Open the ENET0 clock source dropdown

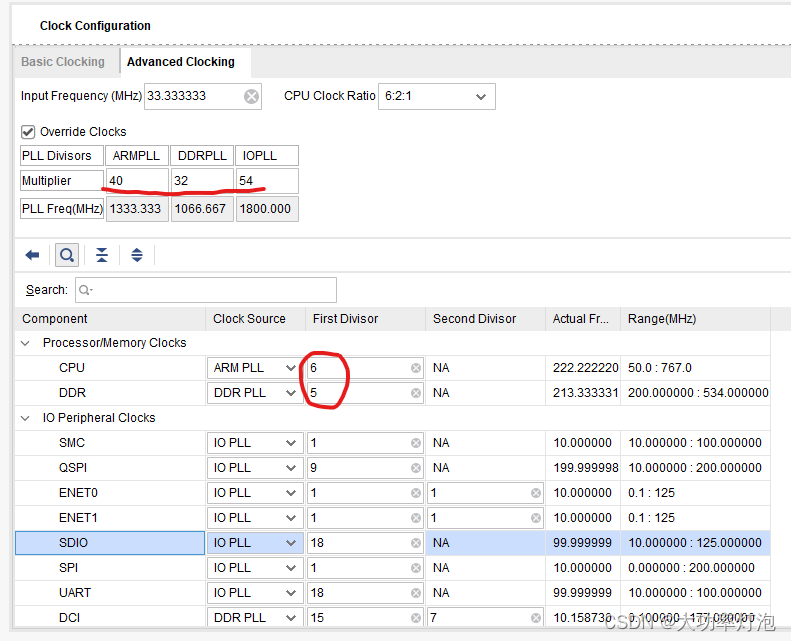(x=255, y=493)
